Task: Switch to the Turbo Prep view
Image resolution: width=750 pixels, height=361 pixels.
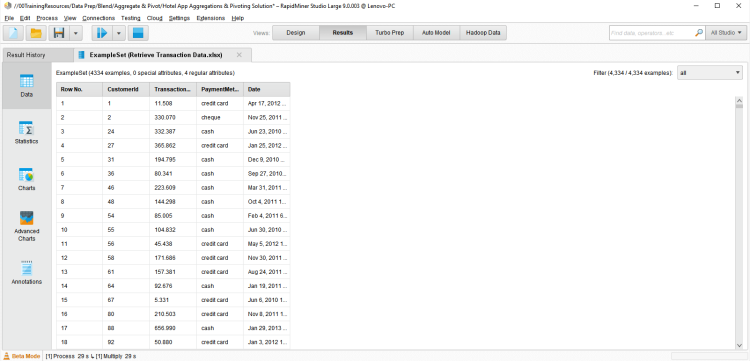Action: (x=389, y=33)
